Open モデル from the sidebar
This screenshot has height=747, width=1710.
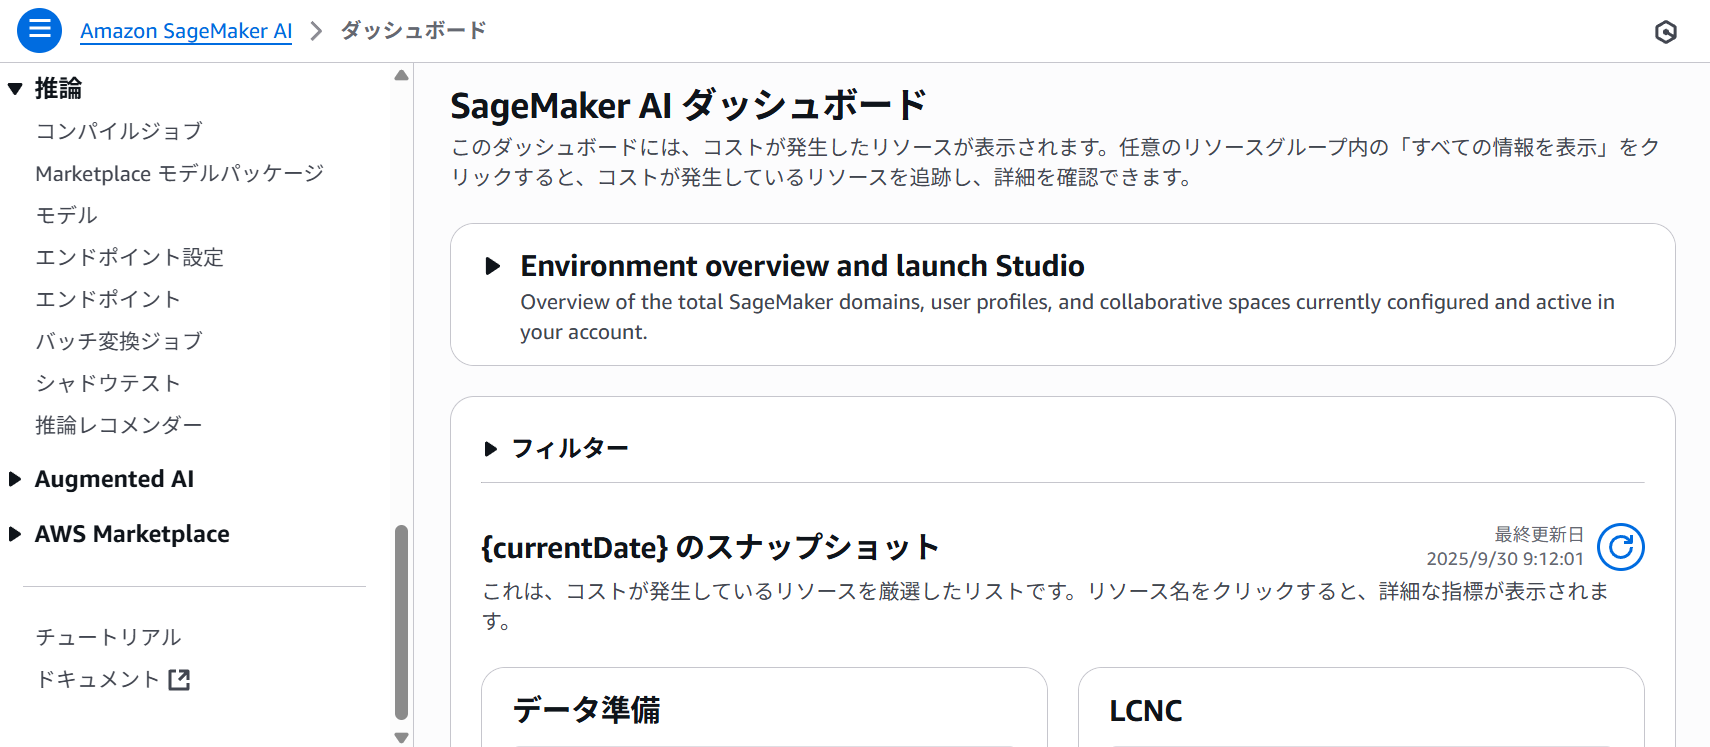[66, 214]
